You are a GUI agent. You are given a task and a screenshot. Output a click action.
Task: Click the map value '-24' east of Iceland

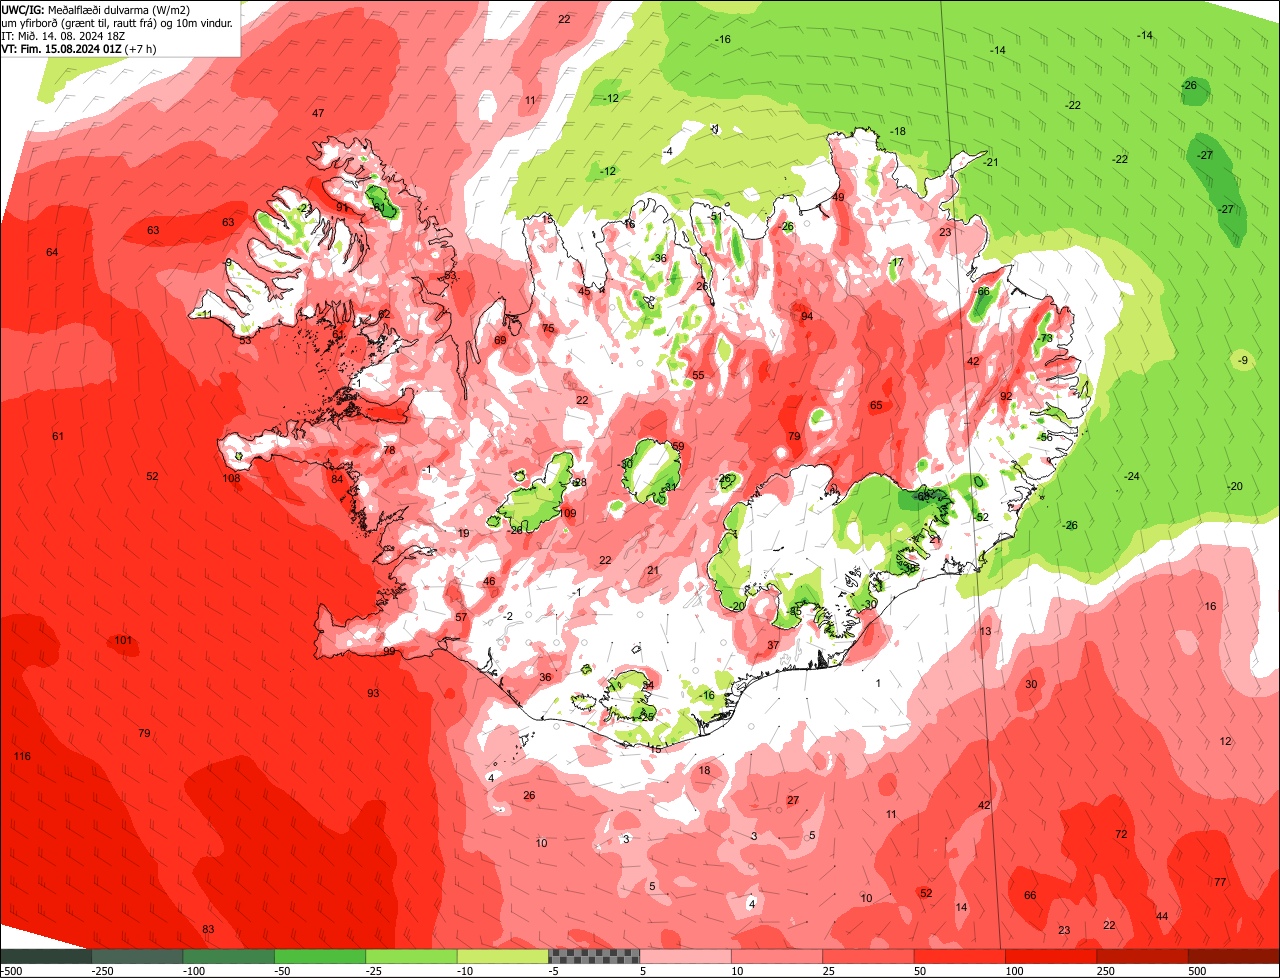1131,476
